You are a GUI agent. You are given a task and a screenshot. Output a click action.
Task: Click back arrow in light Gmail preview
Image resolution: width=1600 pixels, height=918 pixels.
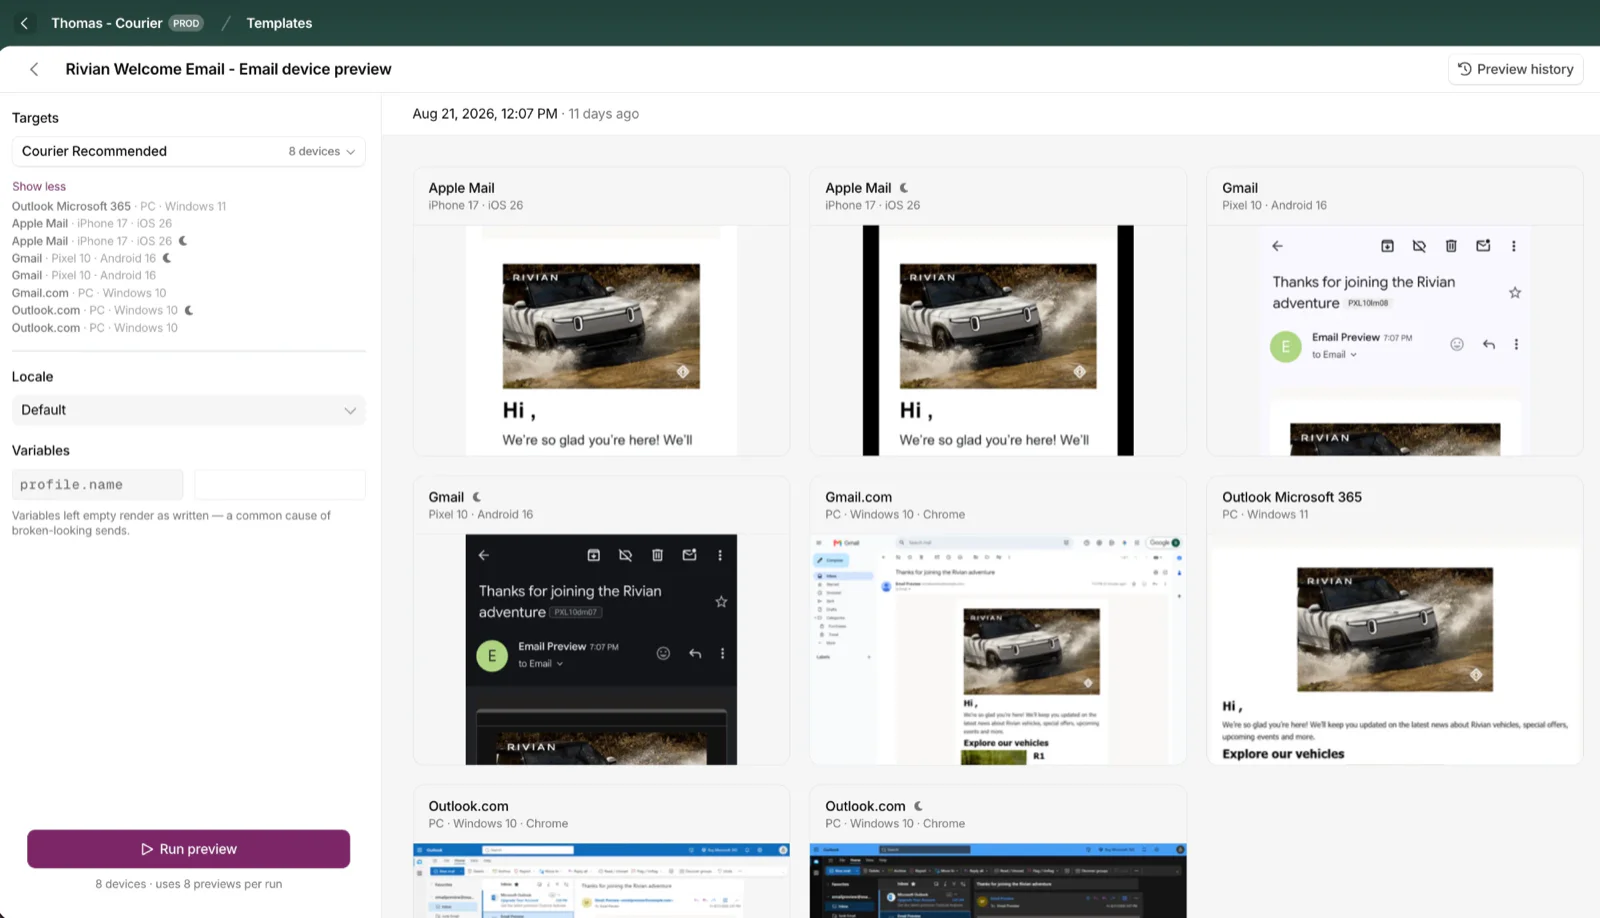(x=1277, y=246)
